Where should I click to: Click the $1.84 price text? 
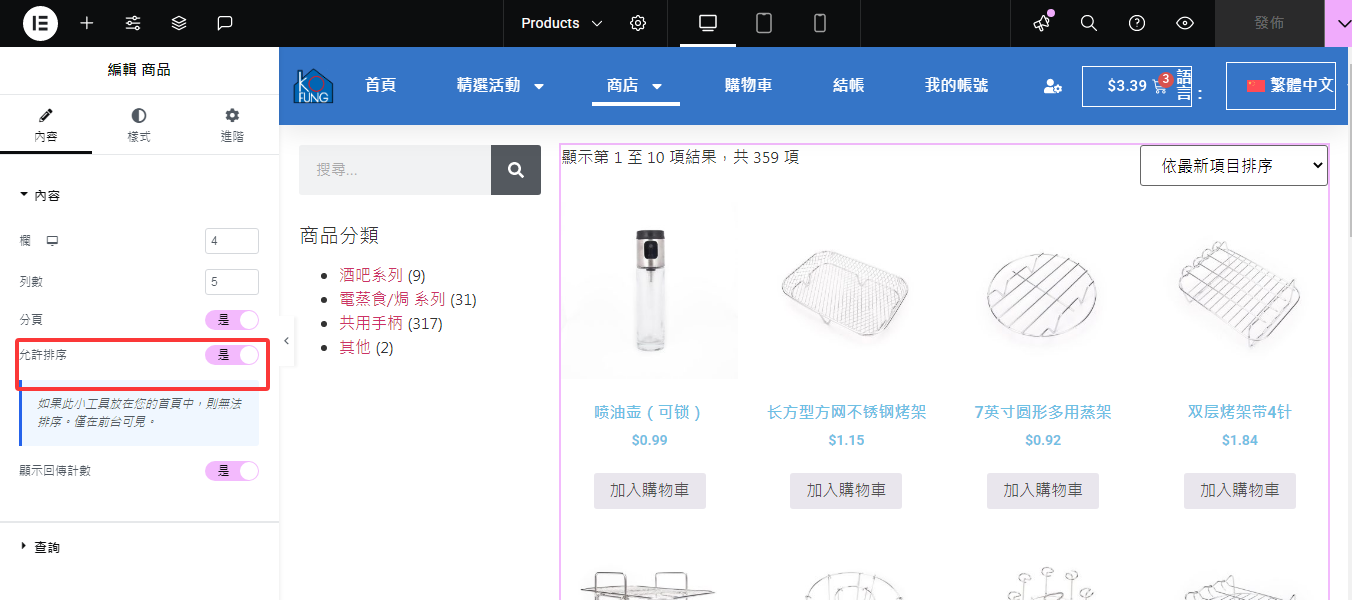(x=1240, y=440)
